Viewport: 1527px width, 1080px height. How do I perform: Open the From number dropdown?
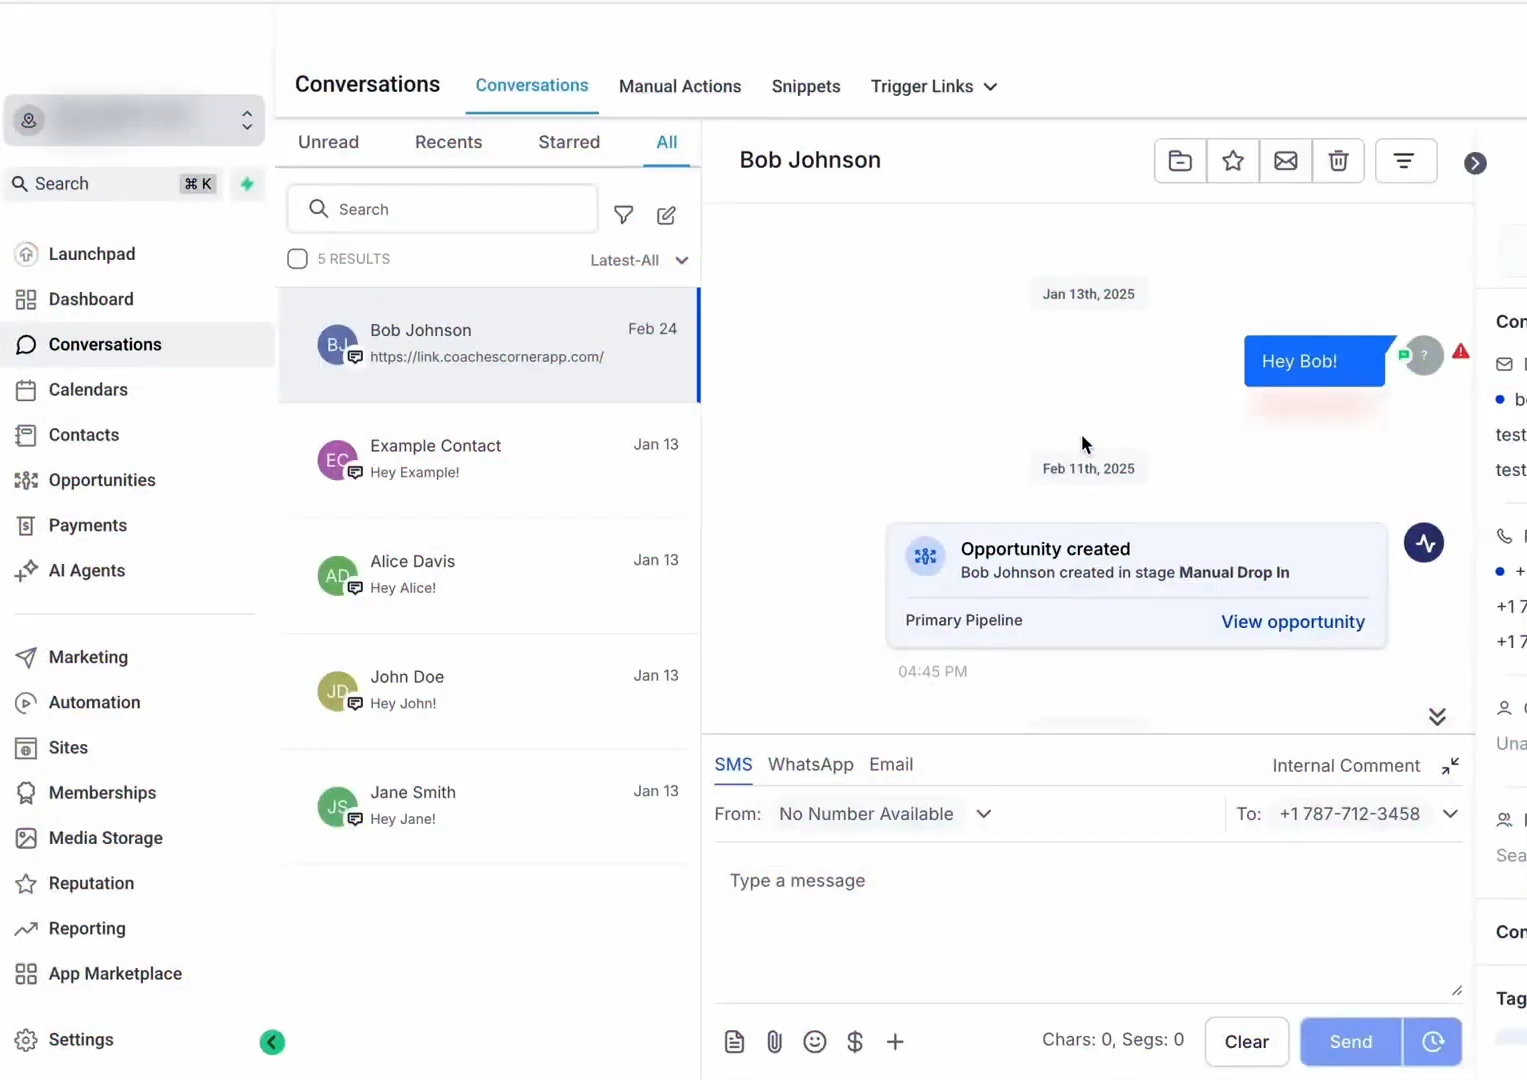point(885,814)
